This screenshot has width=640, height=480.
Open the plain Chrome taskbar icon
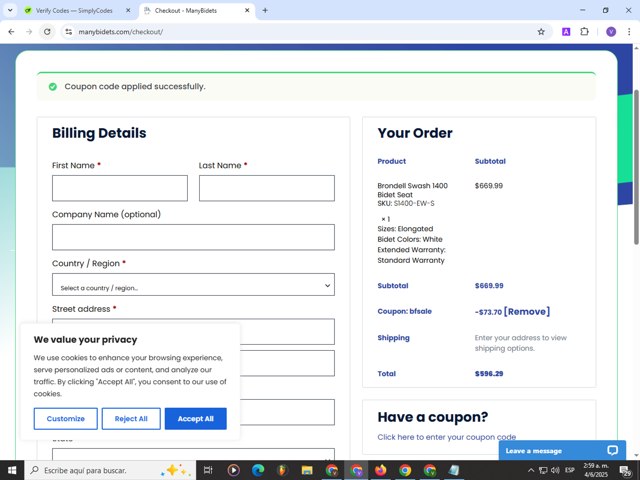(405, 470)
